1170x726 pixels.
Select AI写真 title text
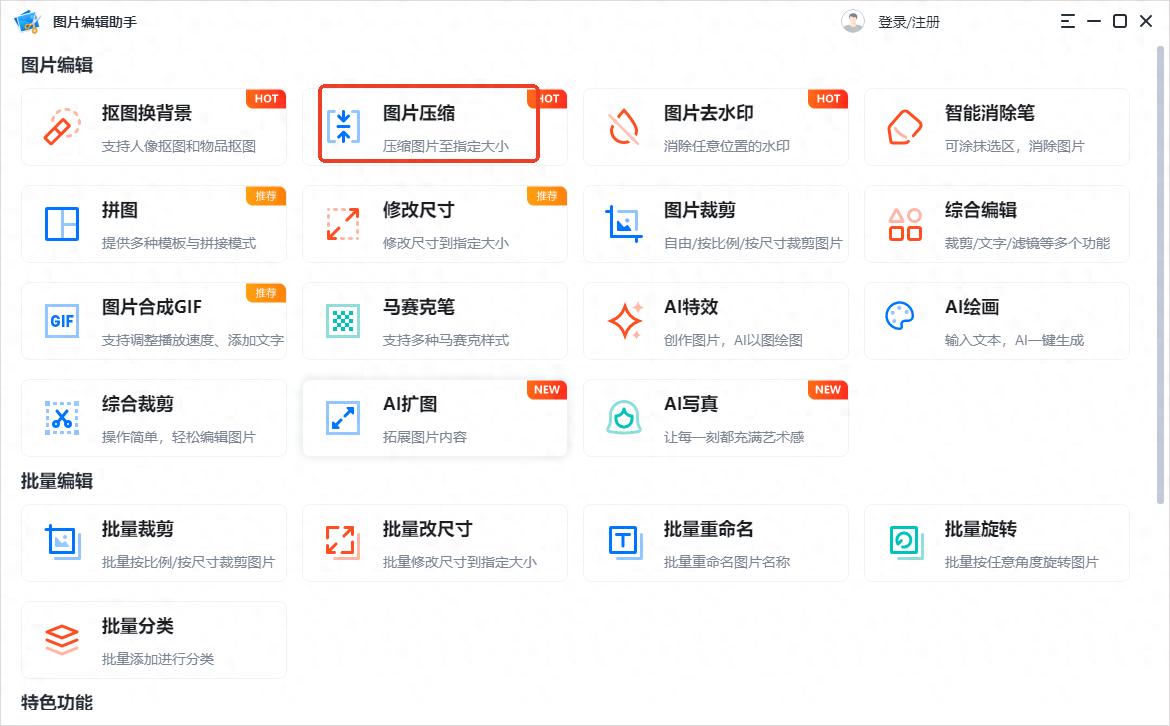tap(691, 404)
